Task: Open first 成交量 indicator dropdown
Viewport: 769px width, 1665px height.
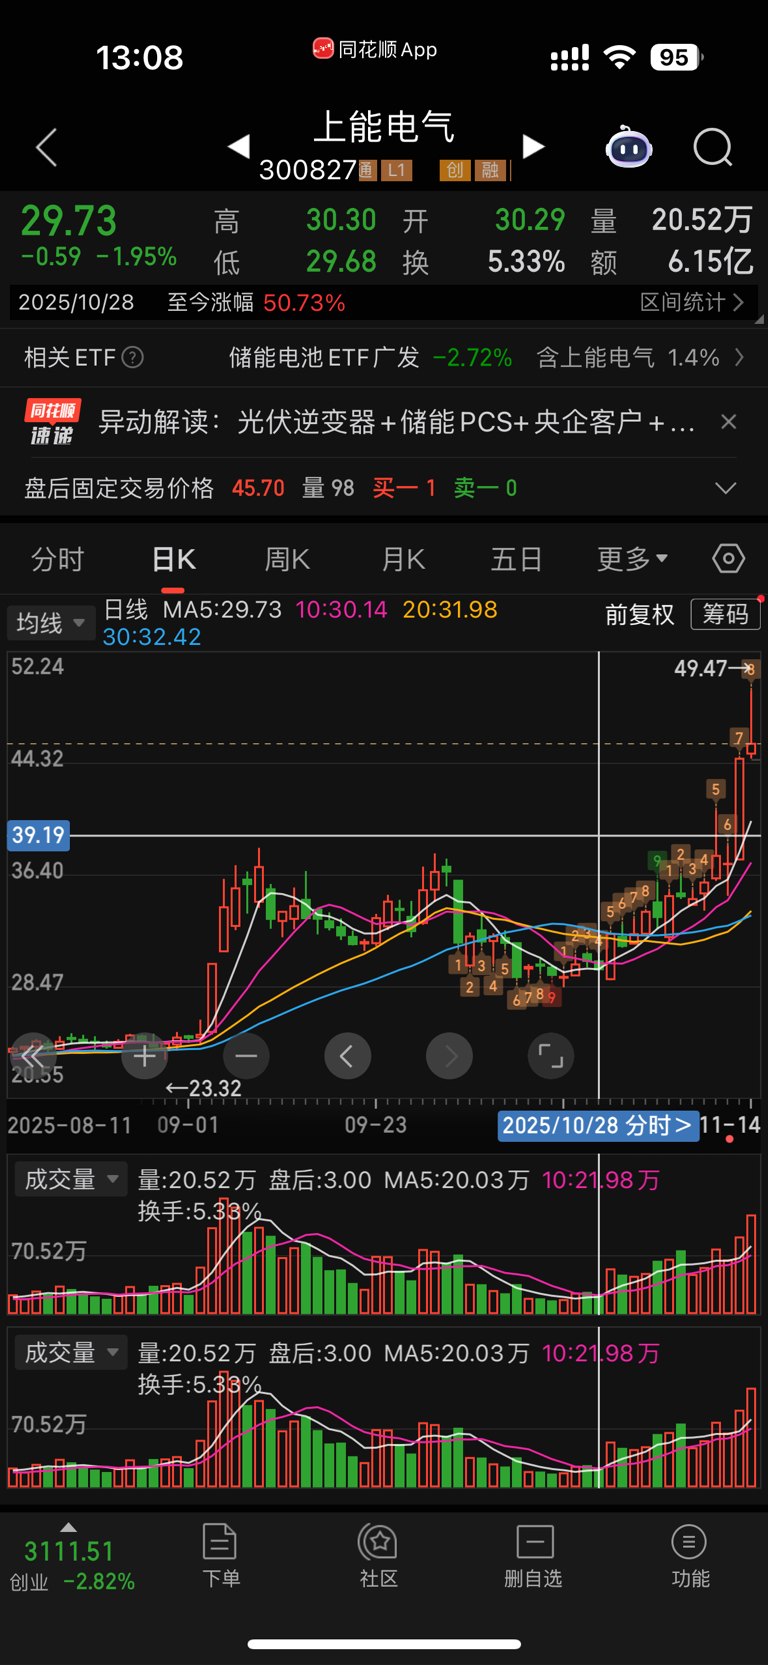Action: [x=71, y=1180]
